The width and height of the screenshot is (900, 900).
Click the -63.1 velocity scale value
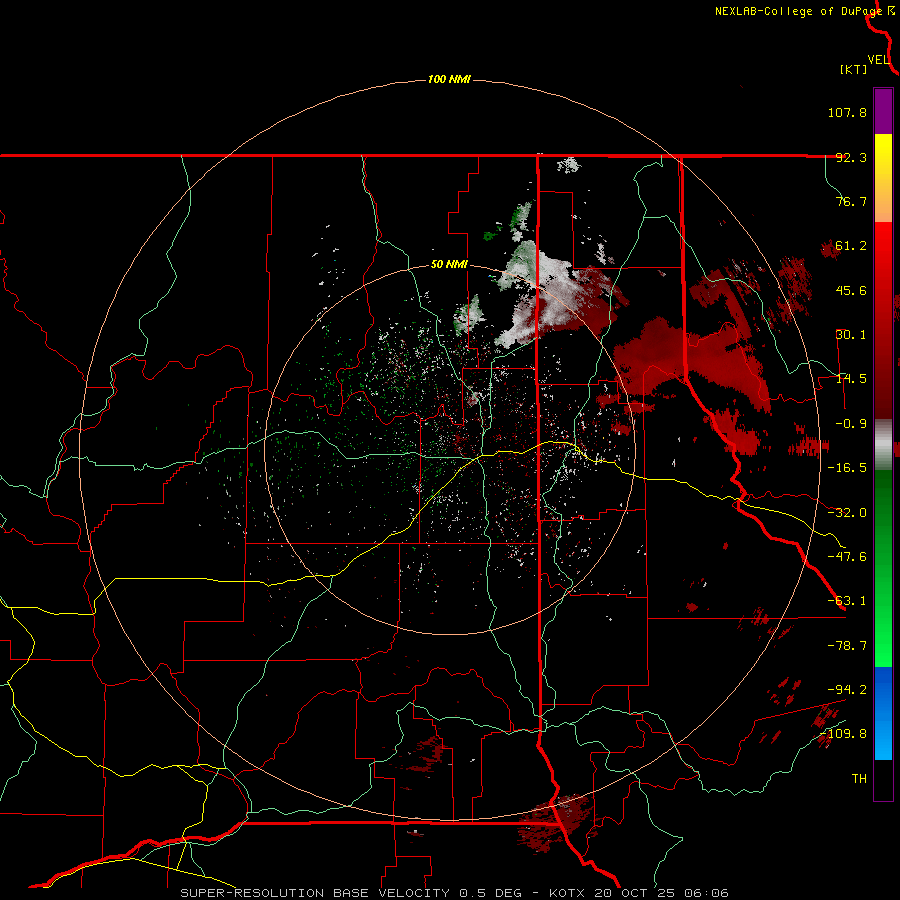[847, 601]
